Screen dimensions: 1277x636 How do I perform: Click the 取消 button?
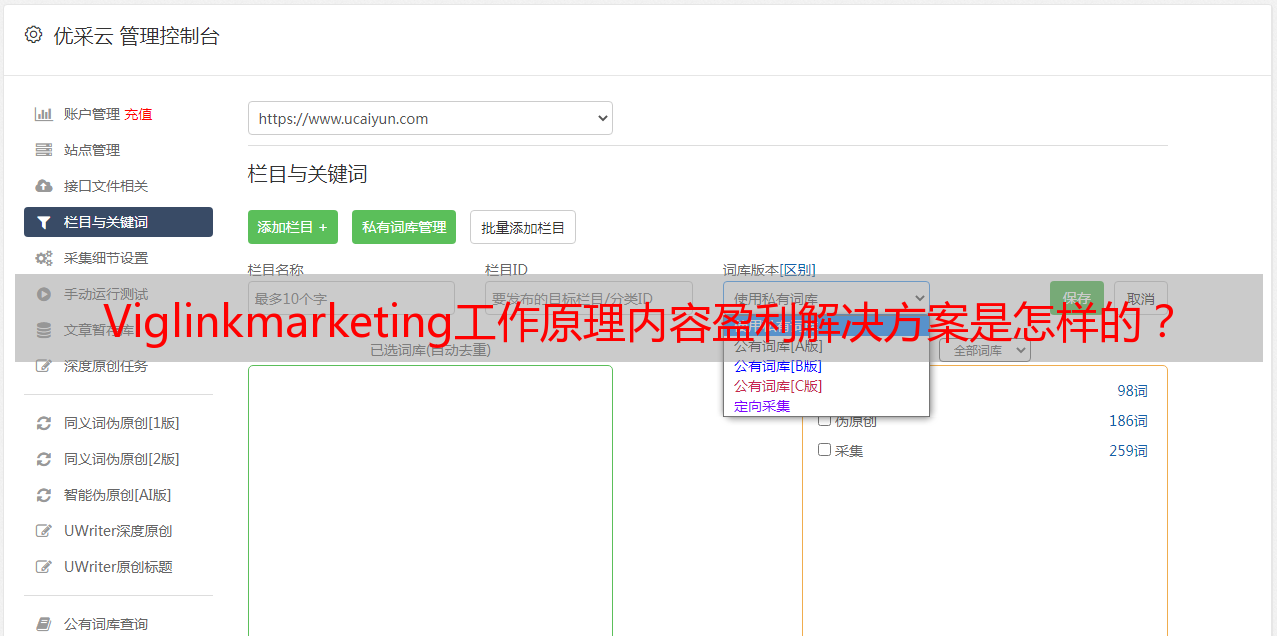pos(1141,298)
